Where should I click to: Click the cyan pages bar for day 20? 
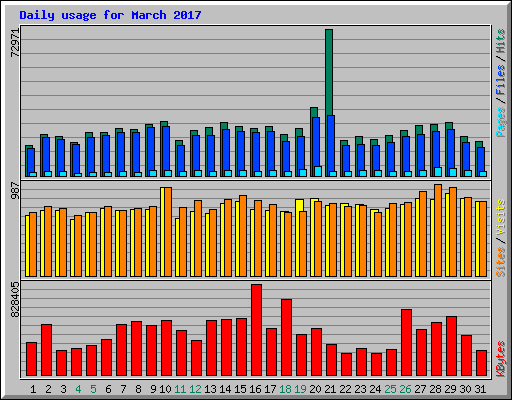pyautogui.click(x=318, y=171)
